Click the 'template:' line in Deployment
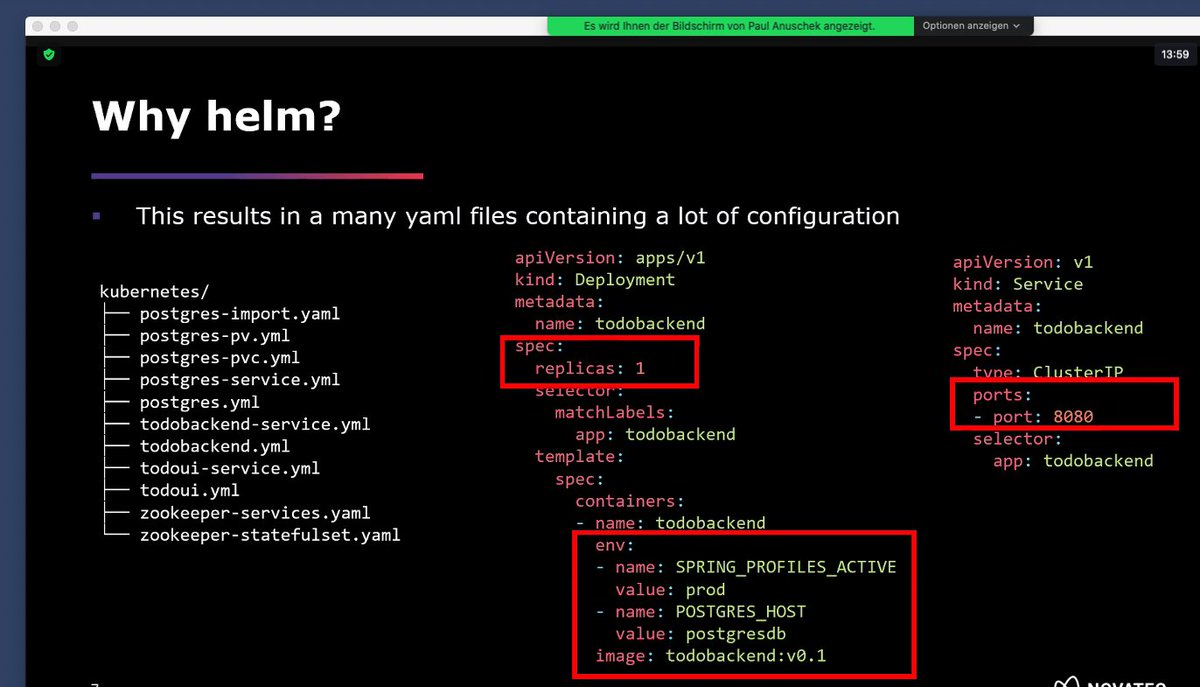Viewport: 1200px width, 687px height. point(579,456)
